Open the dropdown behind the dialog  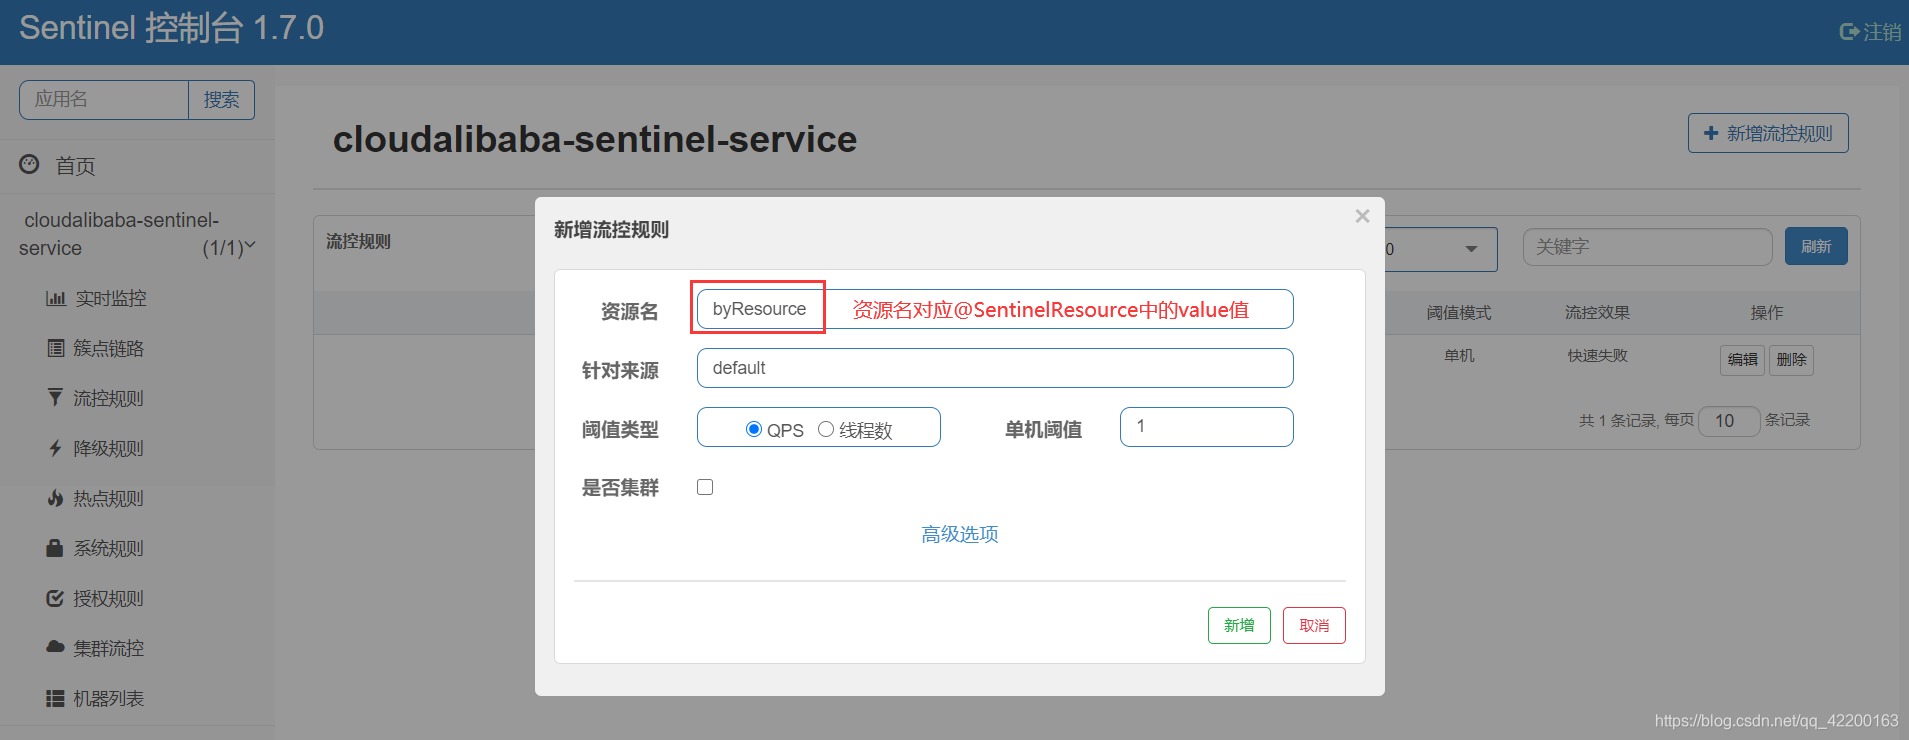click(1440, 249)
